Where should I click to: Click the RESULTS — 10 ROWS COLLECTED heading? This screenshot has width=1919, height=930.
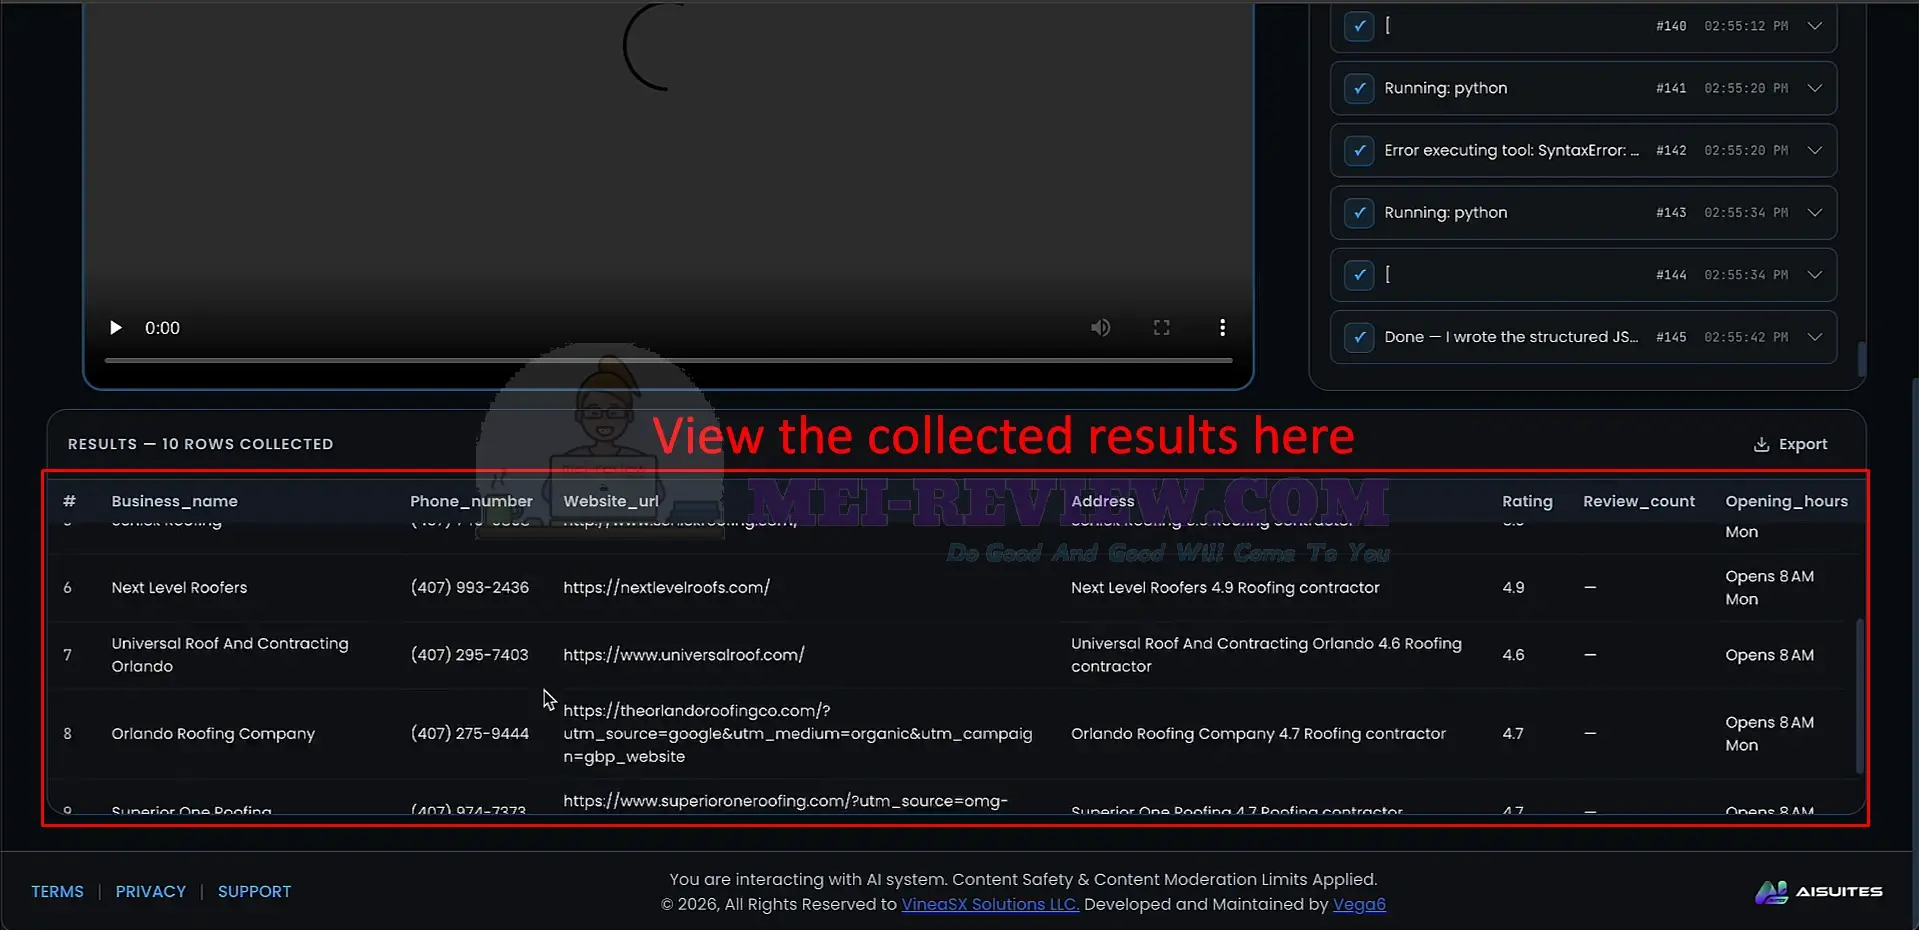click(200, 444)
